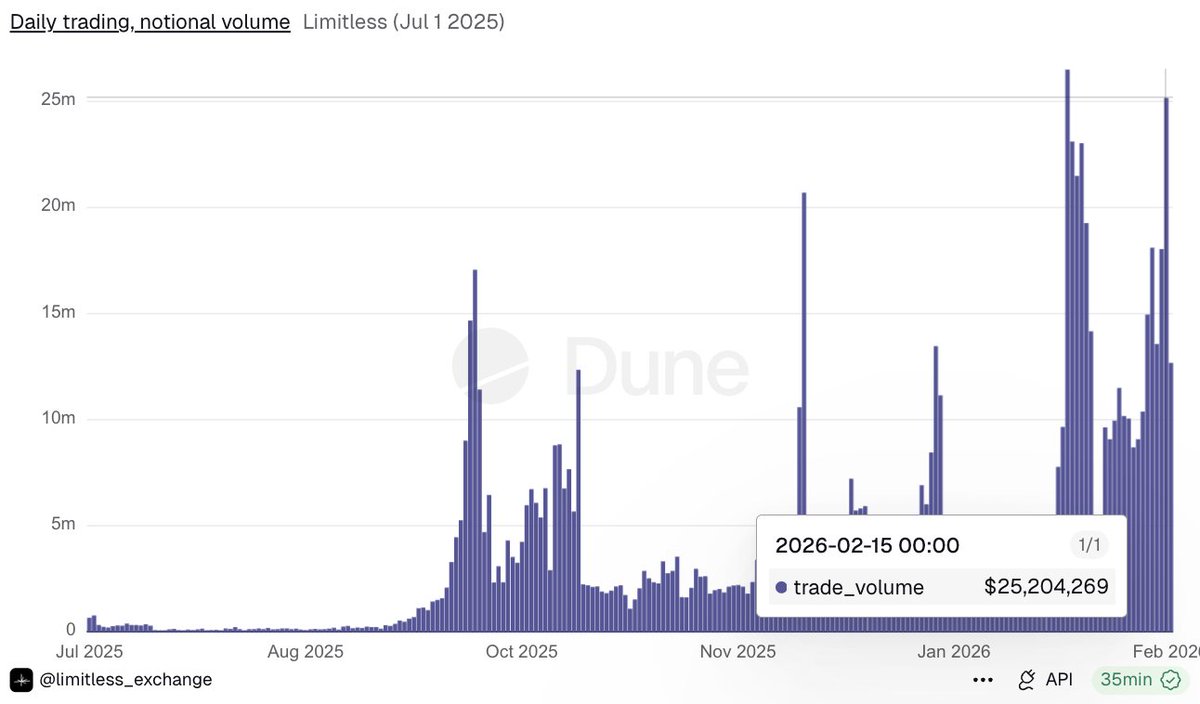Image resolution: width=1200 pixels, height=704 pixels.
Task: Click the limitless_exchange avatar icon
Action: [22, 680]
